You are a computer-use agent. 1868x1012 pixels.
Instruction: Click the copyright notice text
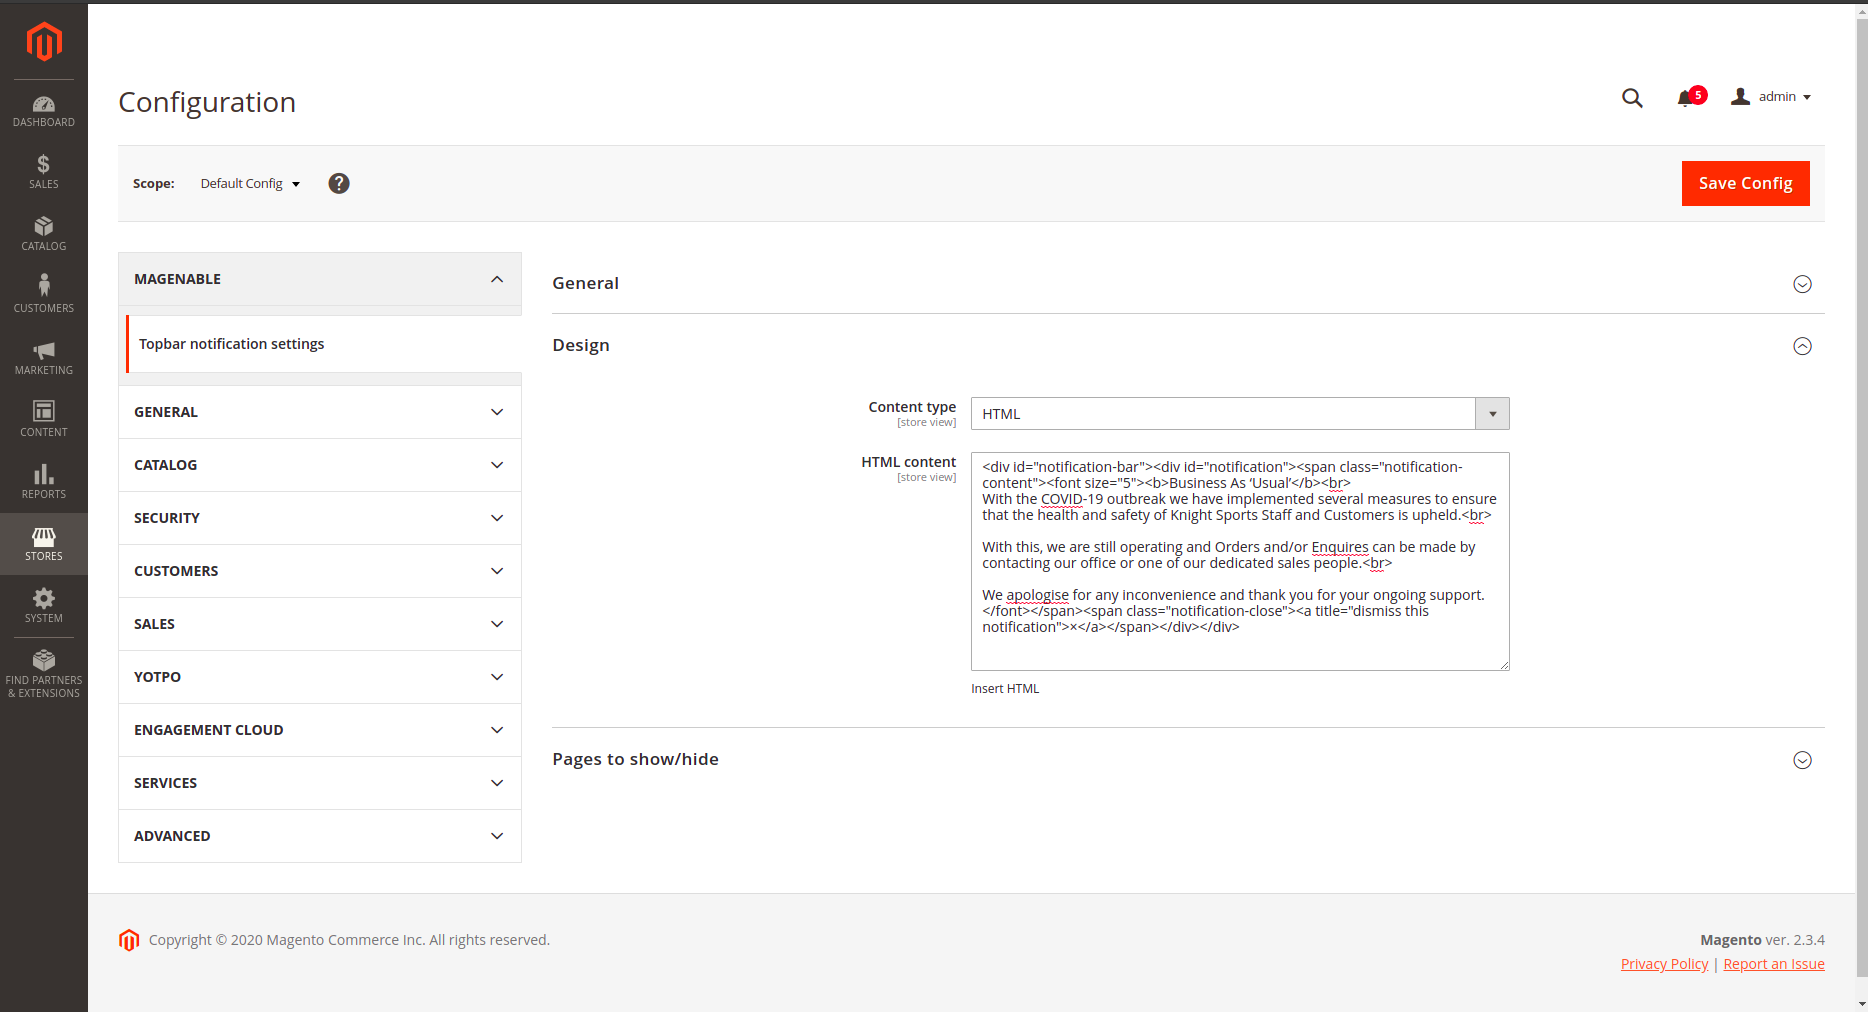(349, 940)
